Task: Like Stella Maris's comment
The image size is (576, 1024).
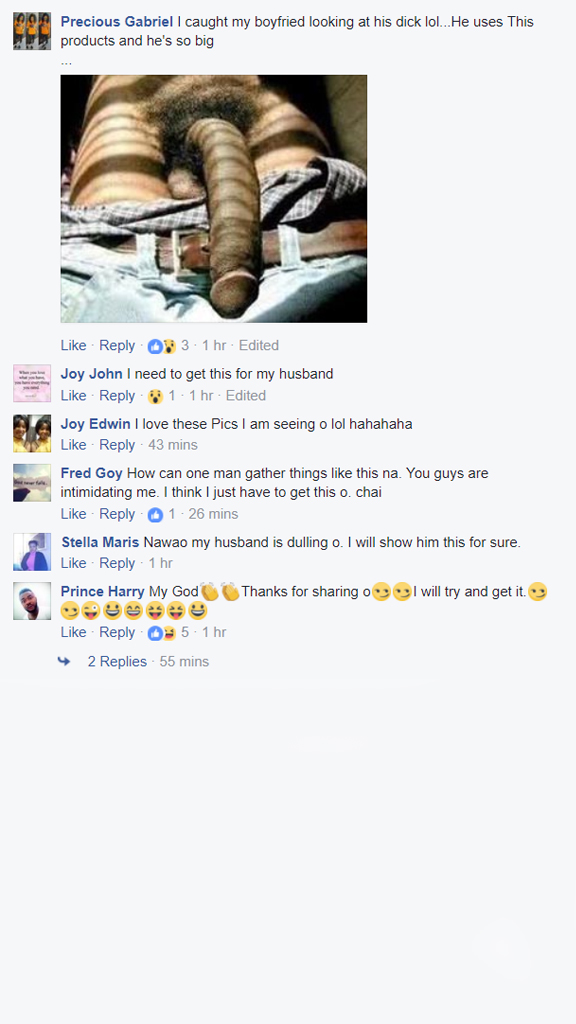Action: [x=73, y=563]
